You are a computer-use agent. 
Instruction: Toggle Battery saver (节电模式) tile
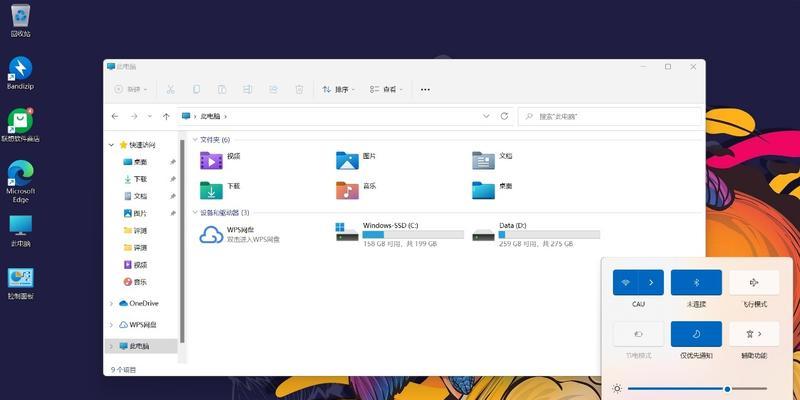[x=638, y=334]
